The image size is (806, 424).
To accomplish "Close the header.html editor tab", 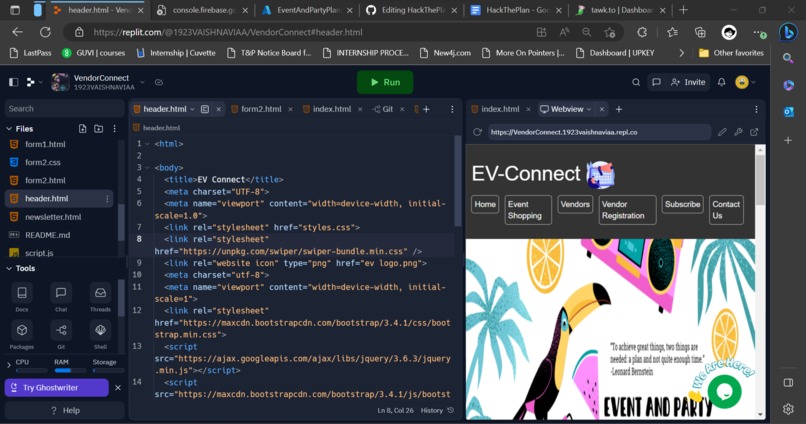I will coord(218,109).
